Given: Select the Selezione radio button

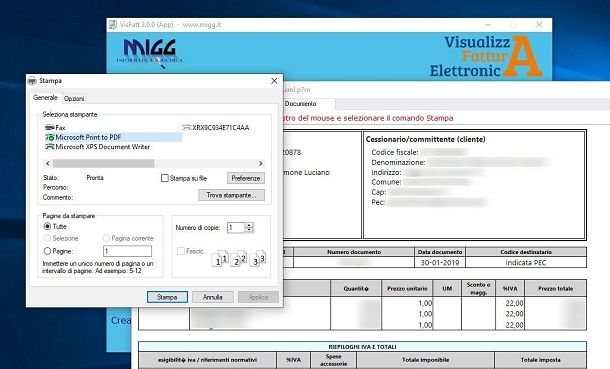Looking at the screenshot, I should pos(47,238).
